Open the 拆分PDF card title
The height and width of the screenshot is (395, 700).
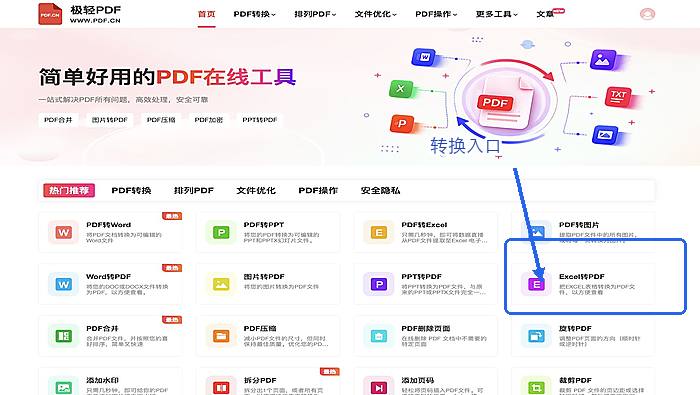[x=260, y=380]
